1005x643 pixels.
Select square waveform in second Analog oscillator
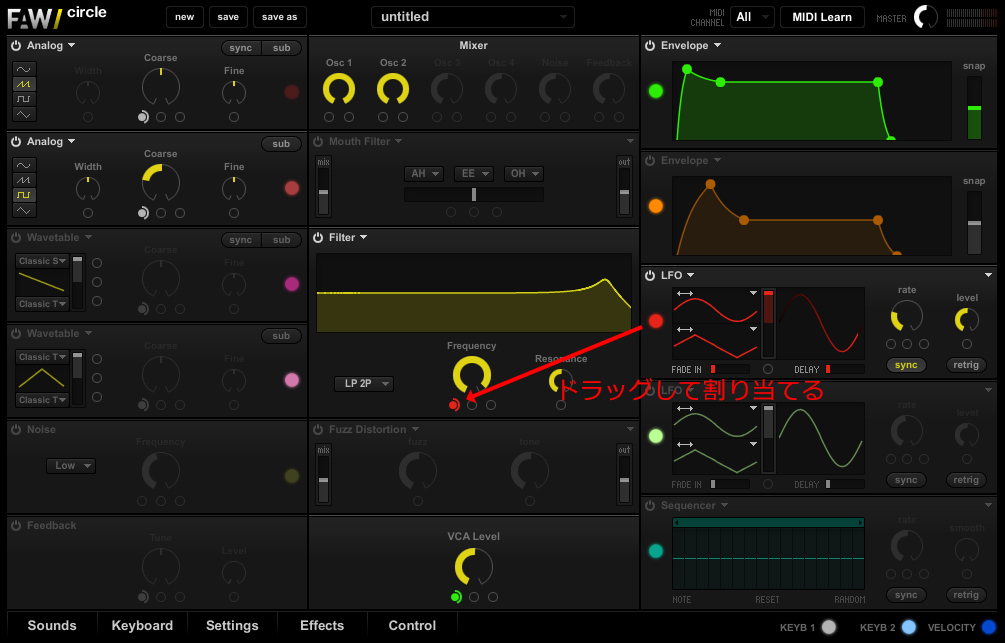(x=24, y=195)
